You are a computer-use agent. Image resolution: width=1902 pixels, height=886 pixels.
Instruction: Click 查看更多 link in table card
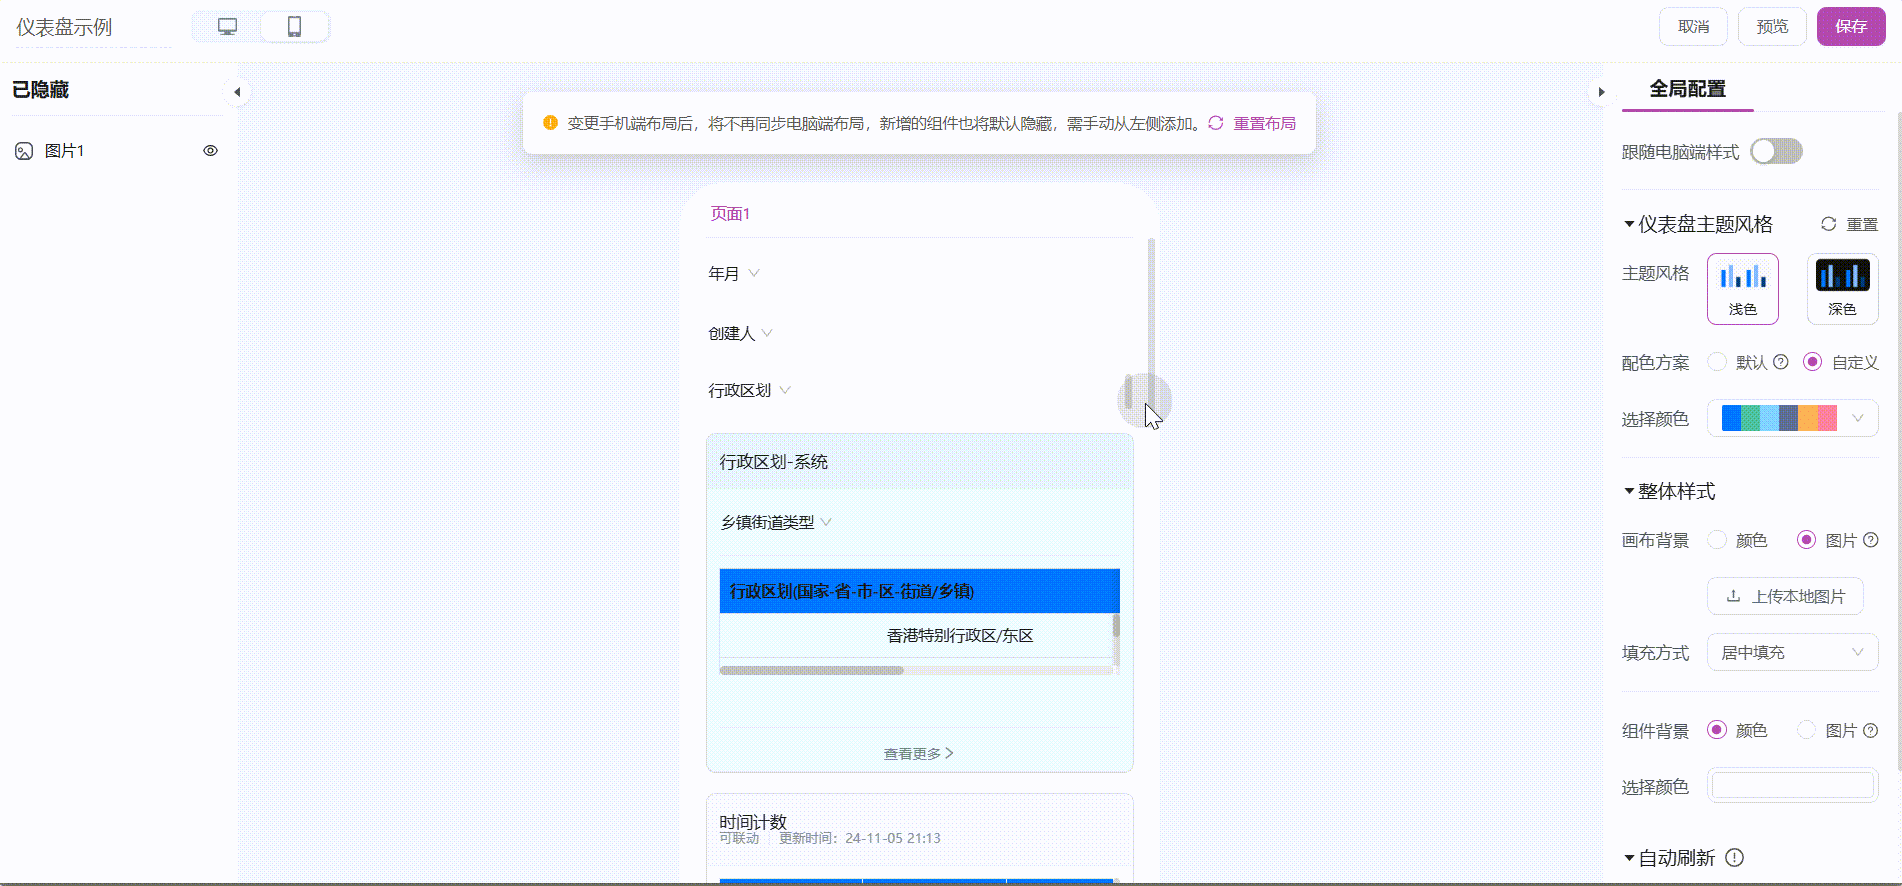918,753
